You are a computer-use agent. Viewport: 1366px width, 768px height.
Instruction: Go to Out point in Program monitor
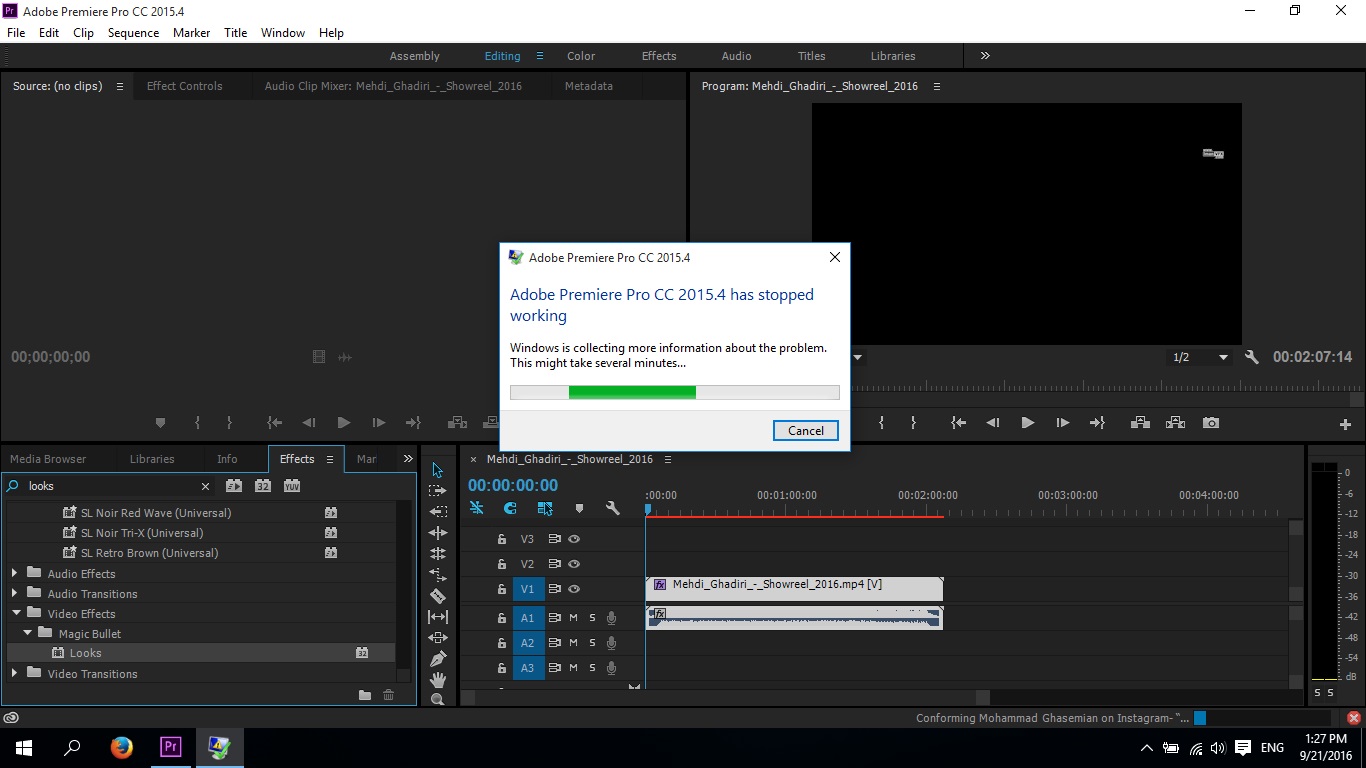coord(1097,423)
